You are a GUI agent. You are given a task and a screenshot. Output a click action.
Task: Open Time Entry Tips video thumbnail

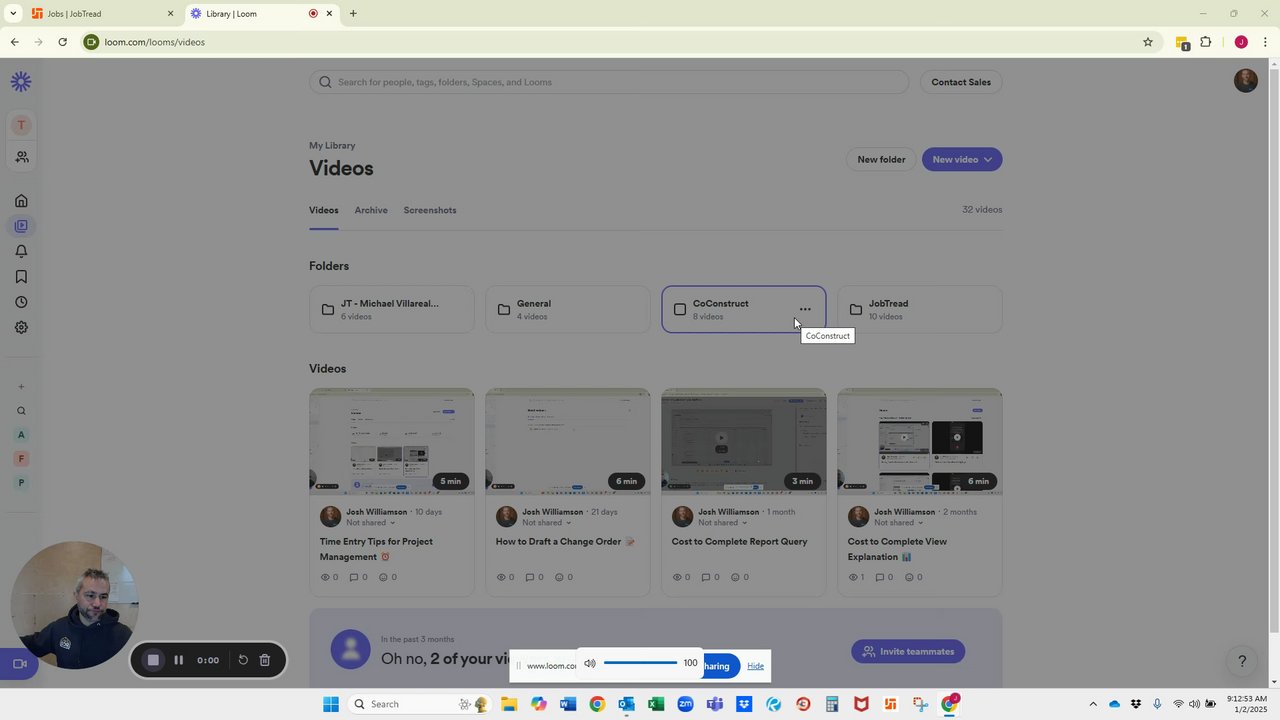[392, 441]
